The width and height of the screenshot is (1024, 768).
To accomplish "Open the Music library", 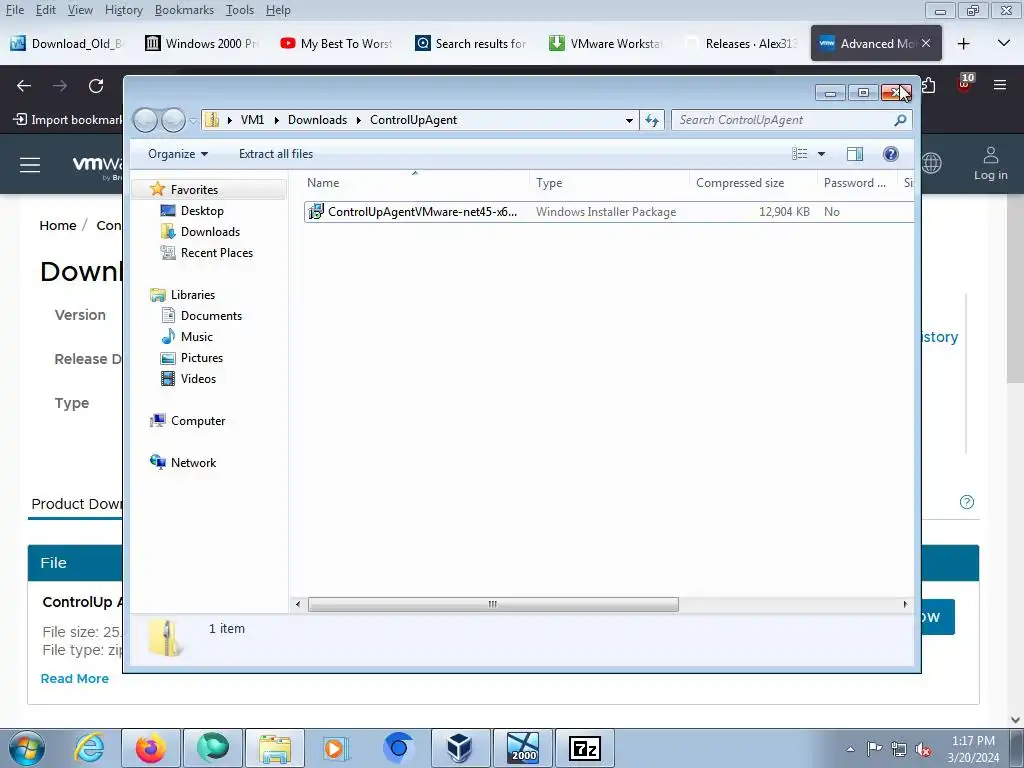I will 197,337.
